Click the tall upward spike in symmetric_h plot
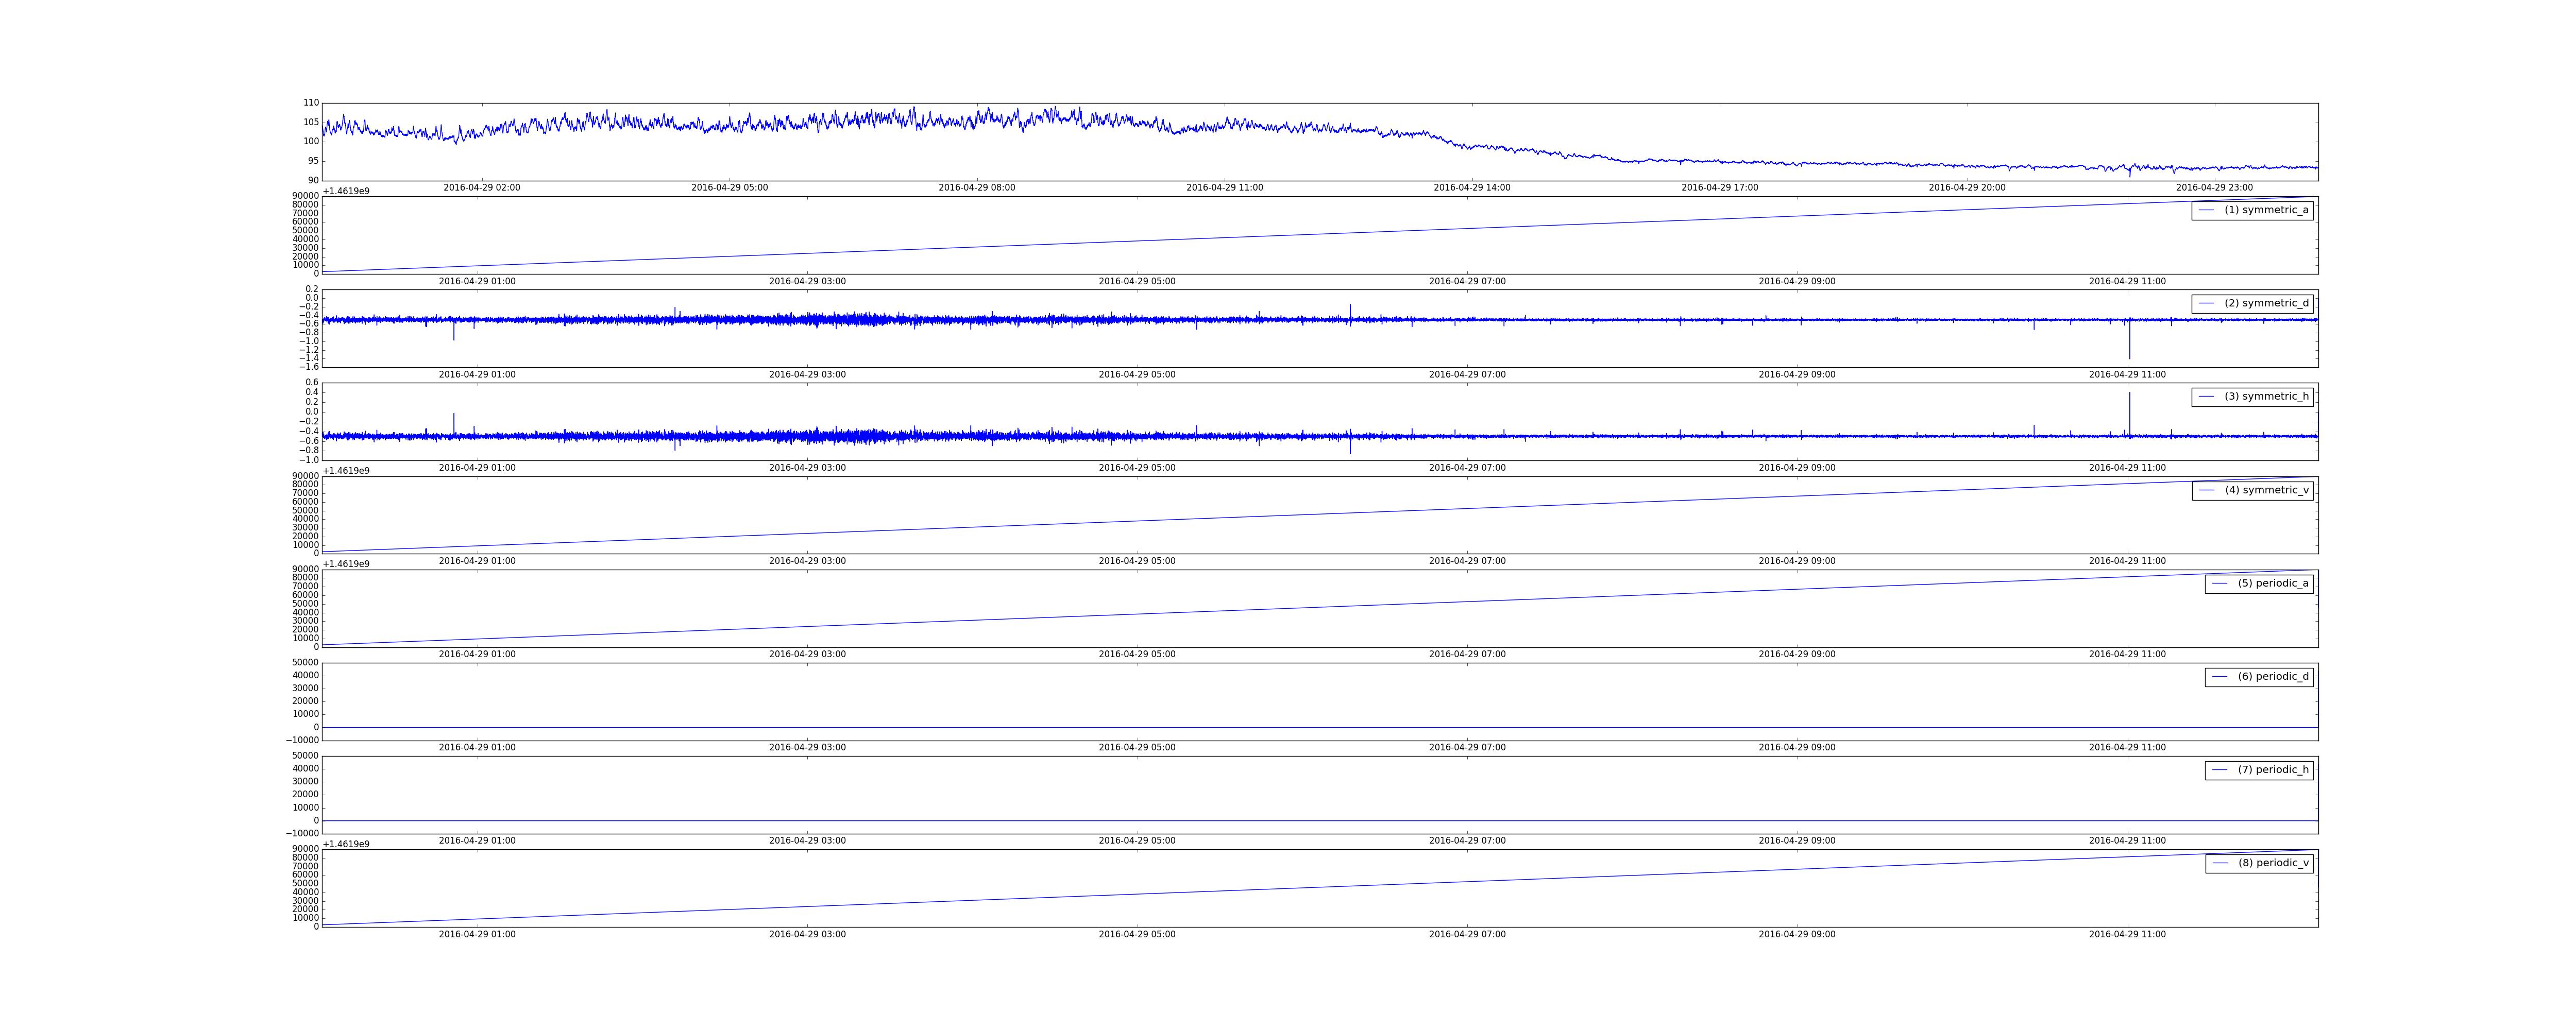The width and height of the screenshot is (2576, 1030). pyautogui.click(x=2129, y=414)
